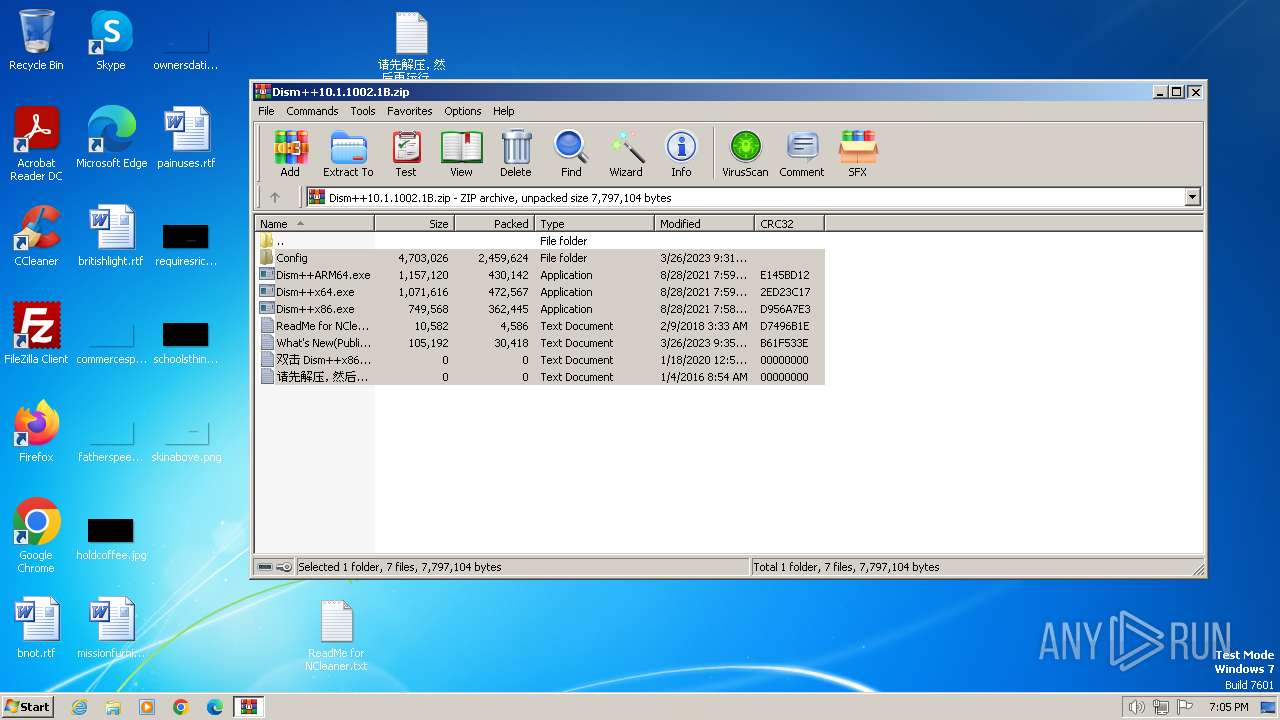Click the drive/lock status icon in status bar
The image size is (1280, 720).
(x=274, y=567)
